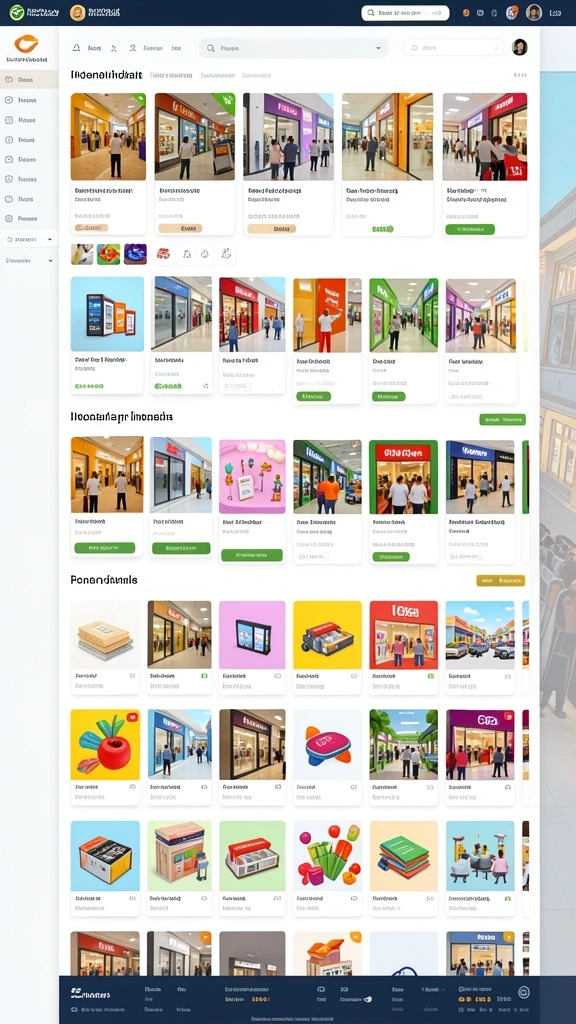Select the red shop icon in category strip
This screenshot has height=1024, width=576.
click(x=163, y=254)
